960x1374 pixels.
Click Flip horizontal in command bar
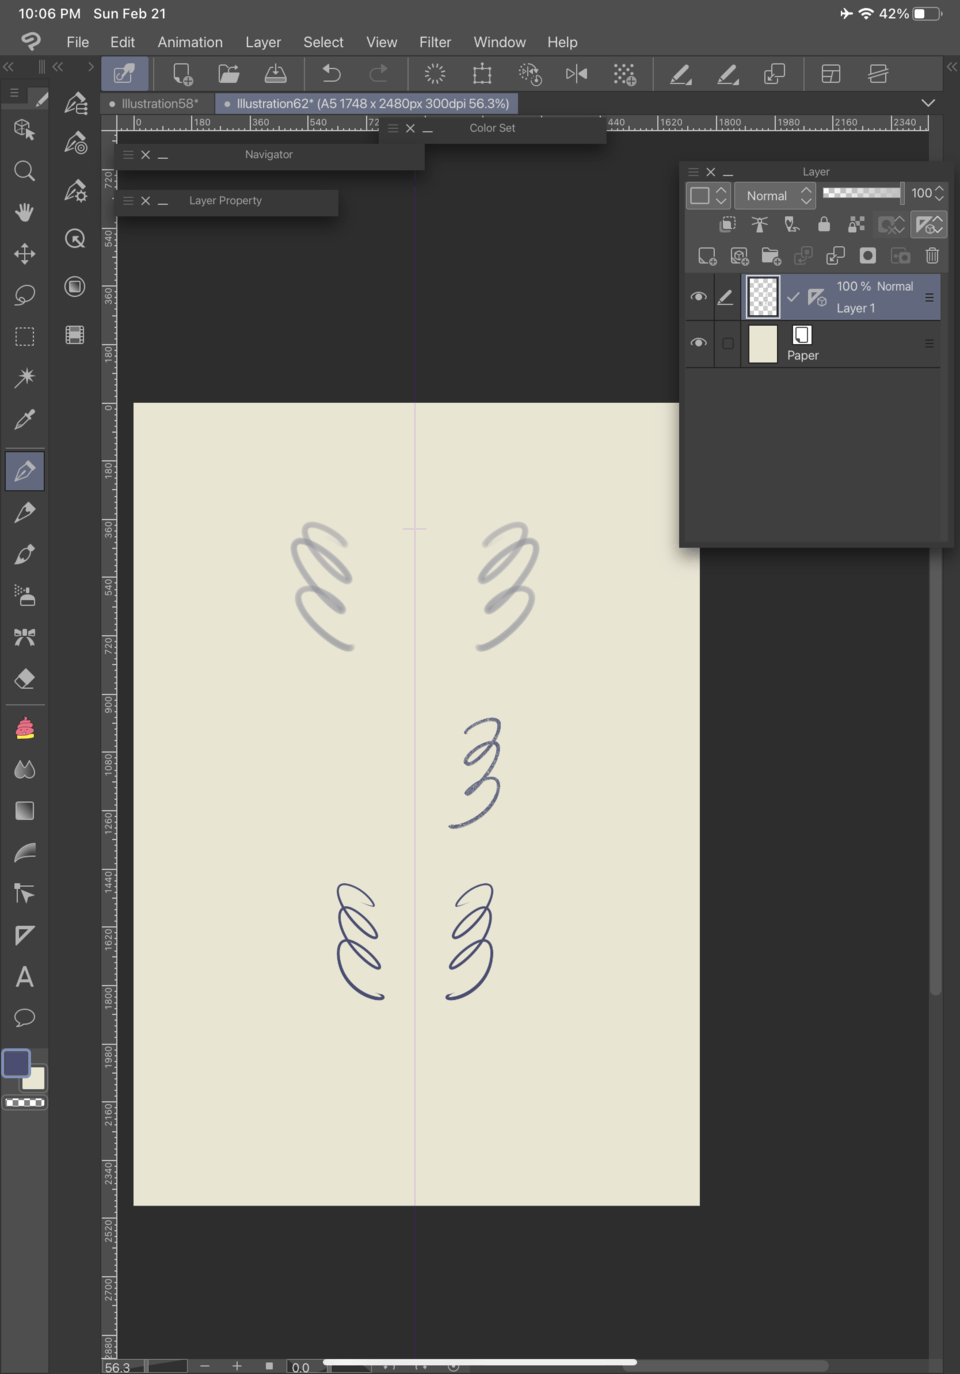(x=577, y=74)
